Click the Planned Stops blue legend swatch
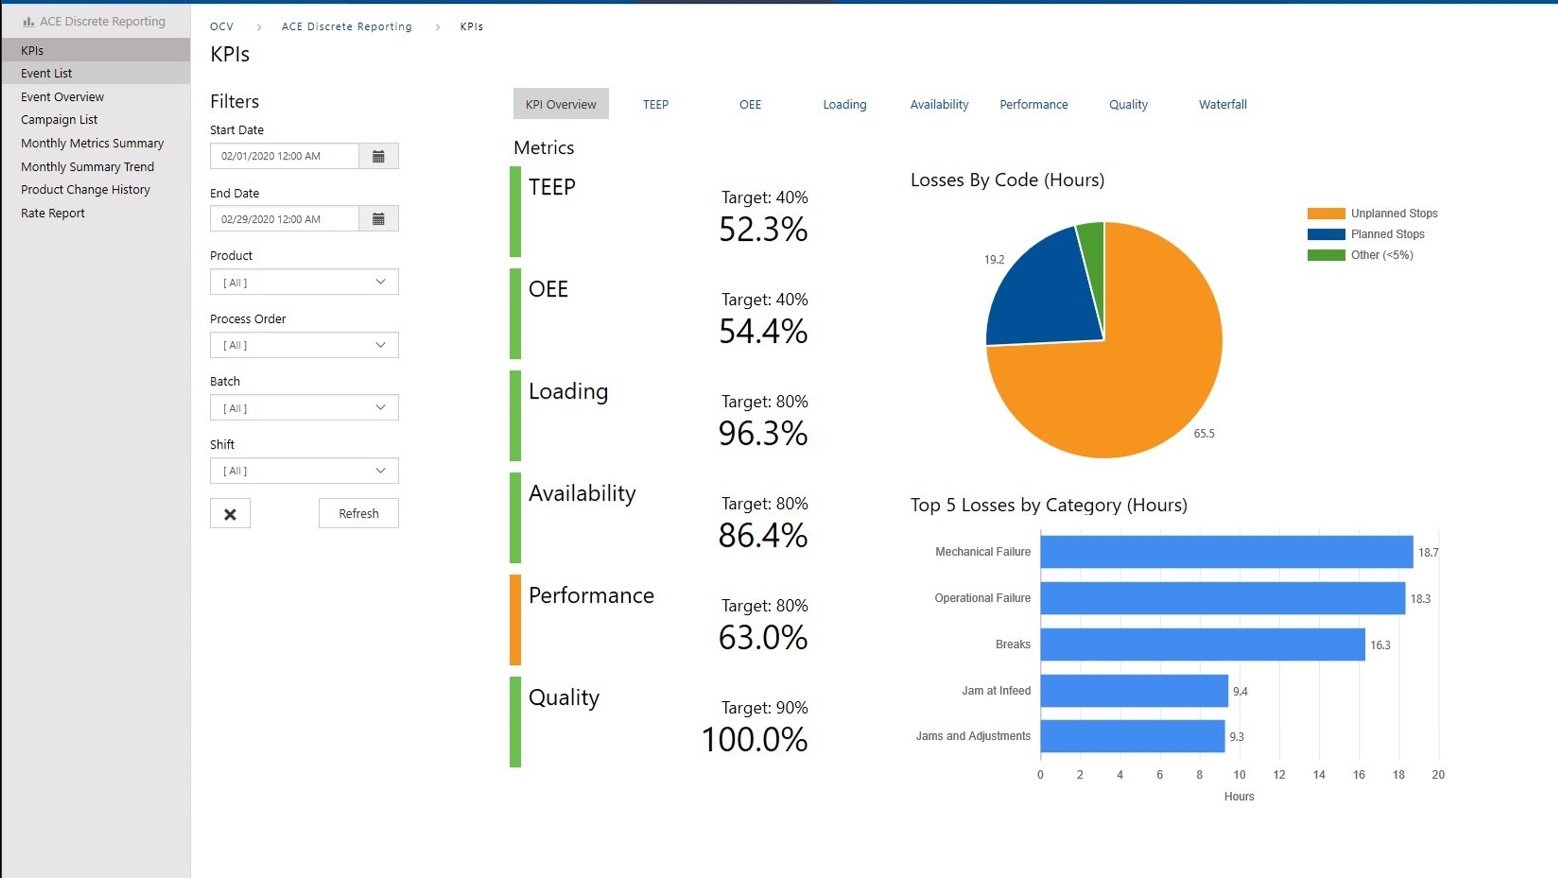Viewport: 1558px width, 878px height. pyautogui.click(x=1325, y=234)
